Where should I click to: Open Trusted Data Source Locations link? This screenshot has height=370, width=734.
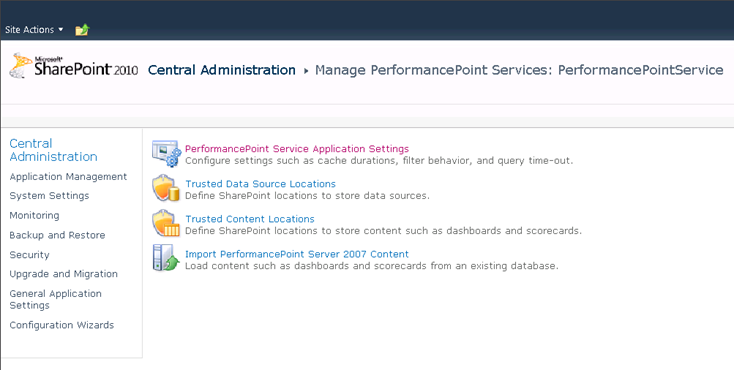pyautogui.click(x=260, y=184)
